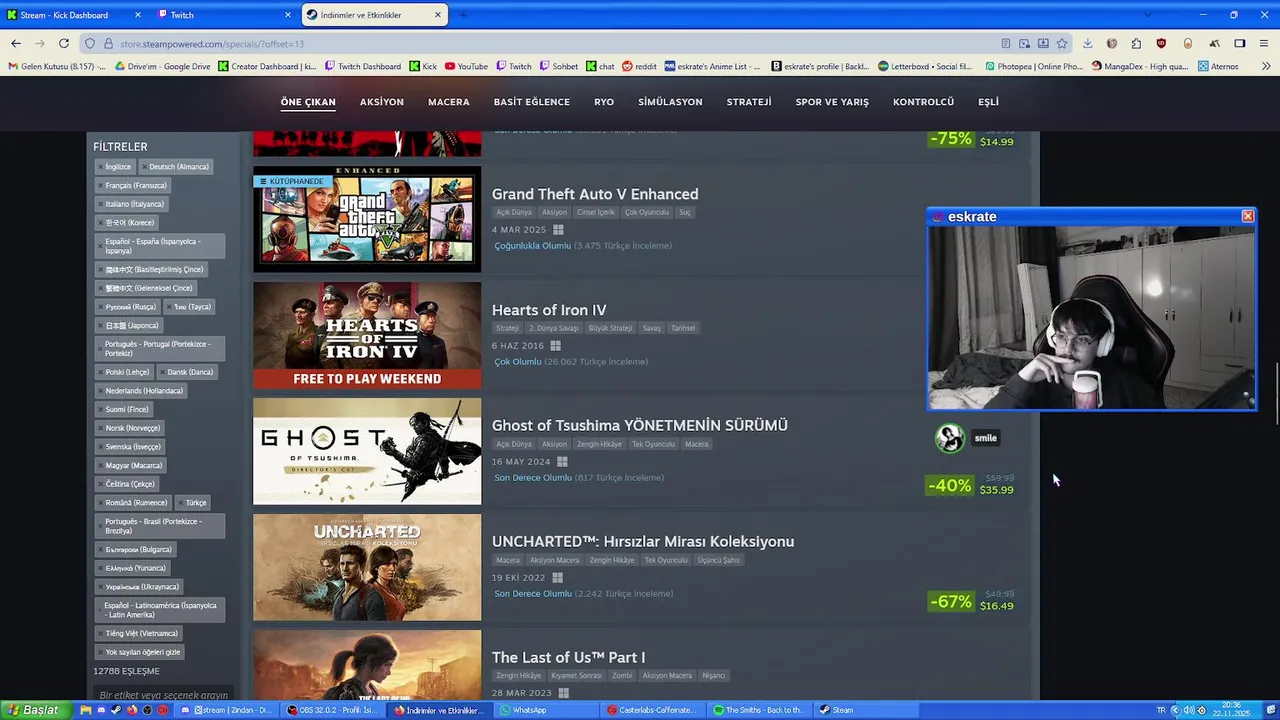
Task: Click the 2. Dünya Savaşı tag
Action: pos(553,328)
